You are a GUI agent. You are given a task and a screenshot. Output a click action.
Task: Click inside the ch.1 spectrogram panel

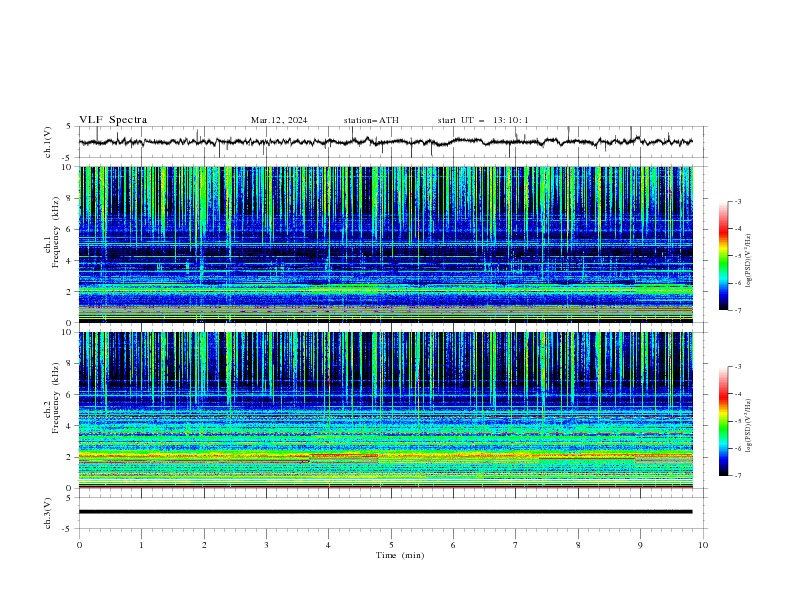click(385, 244)
